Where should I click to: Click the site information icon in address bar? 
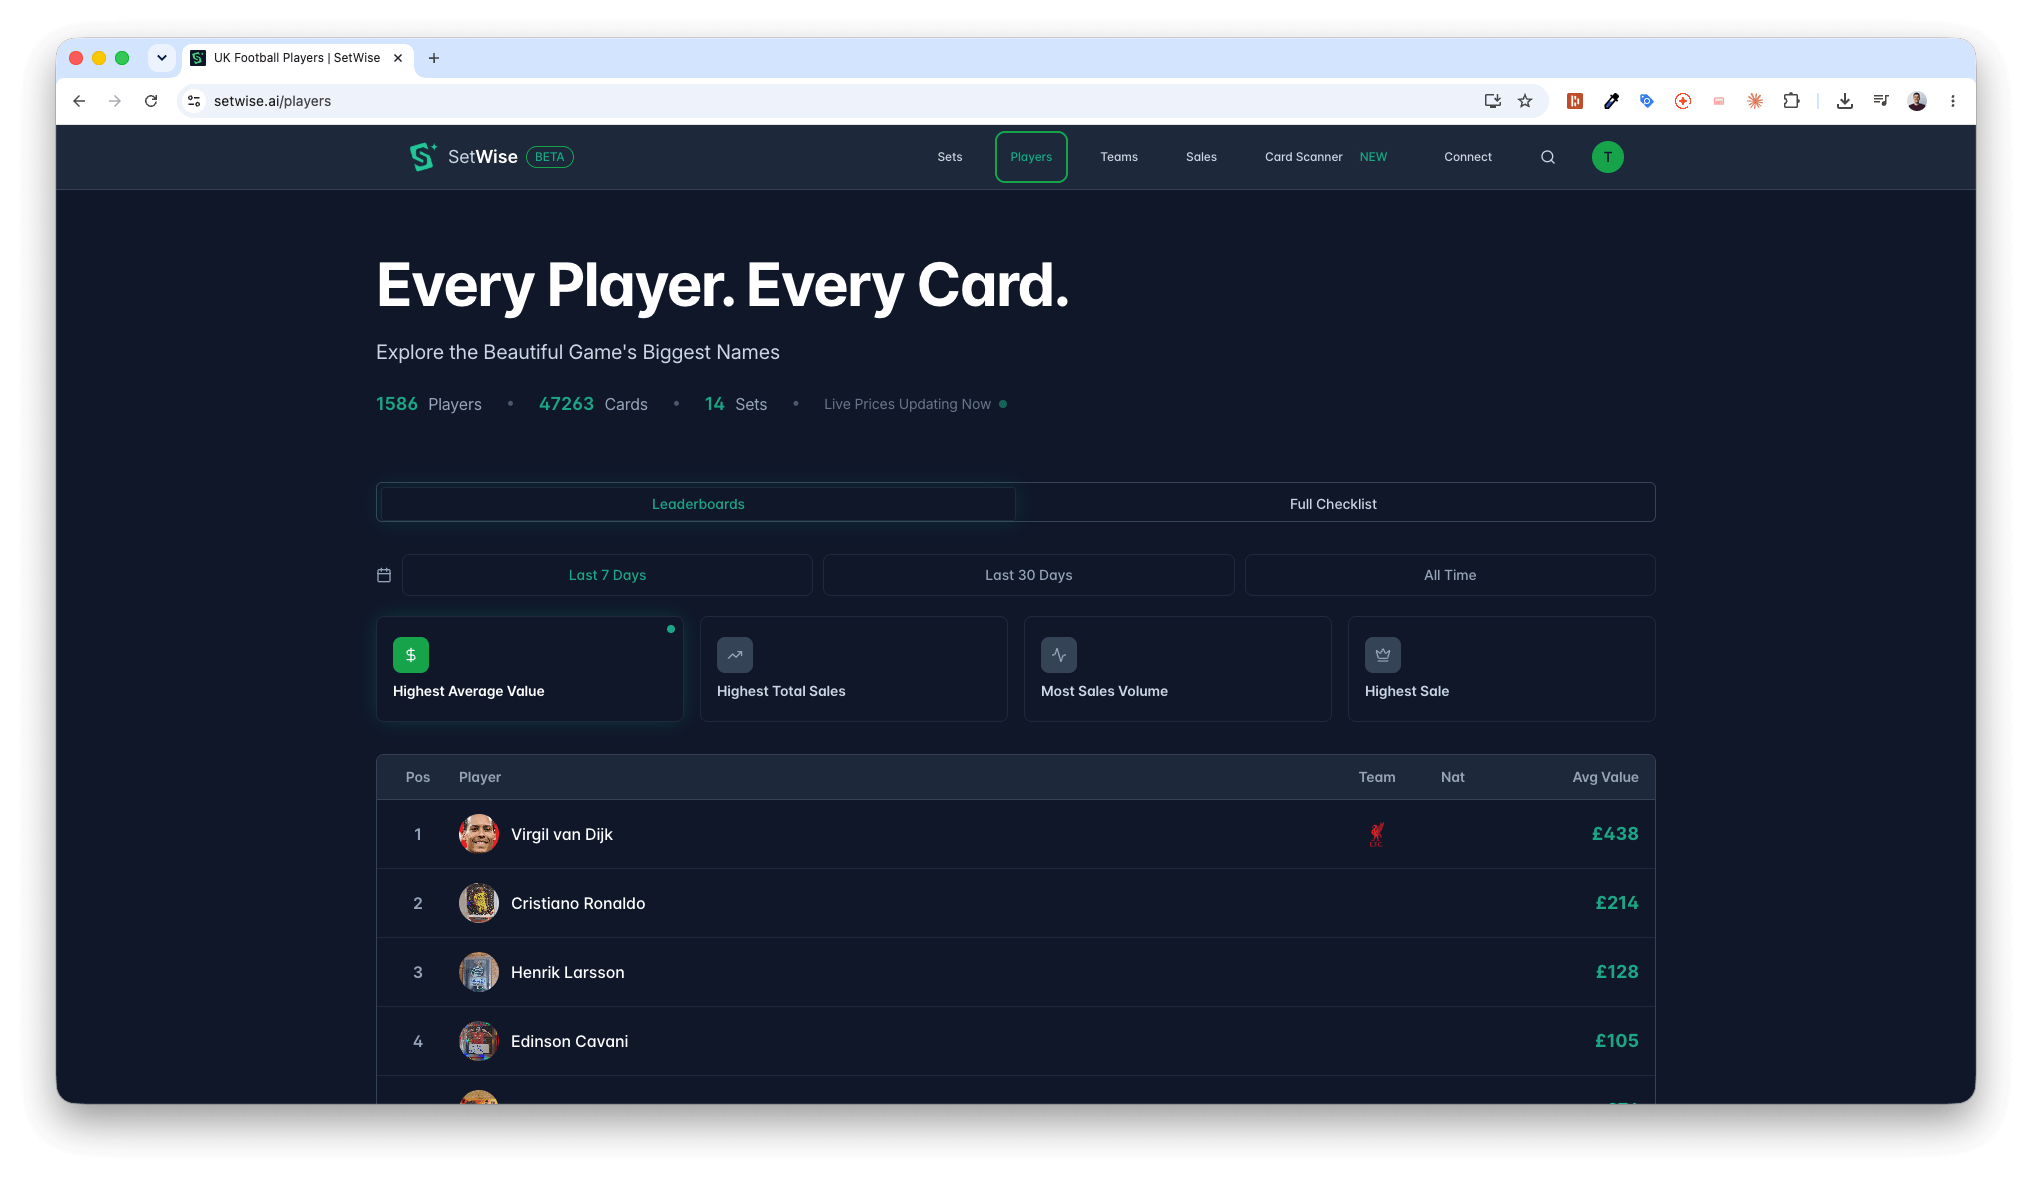[195, 101]
